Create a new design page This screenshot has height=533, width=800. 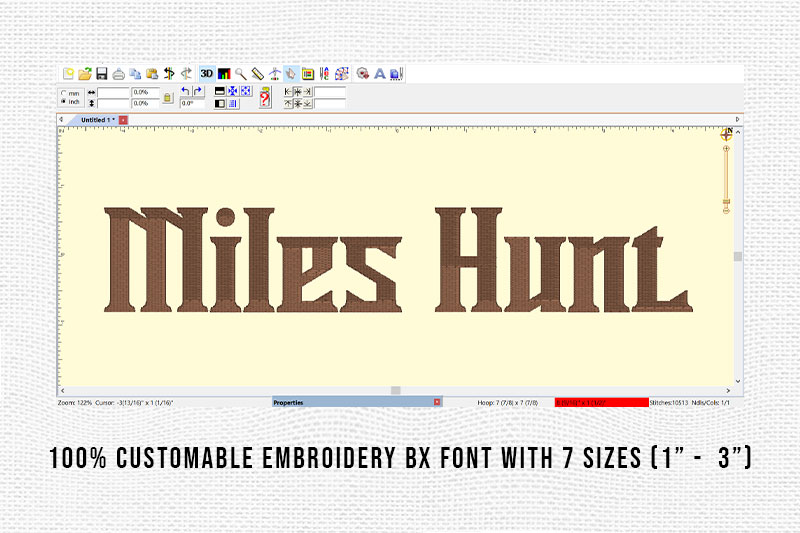pos(68,74)
